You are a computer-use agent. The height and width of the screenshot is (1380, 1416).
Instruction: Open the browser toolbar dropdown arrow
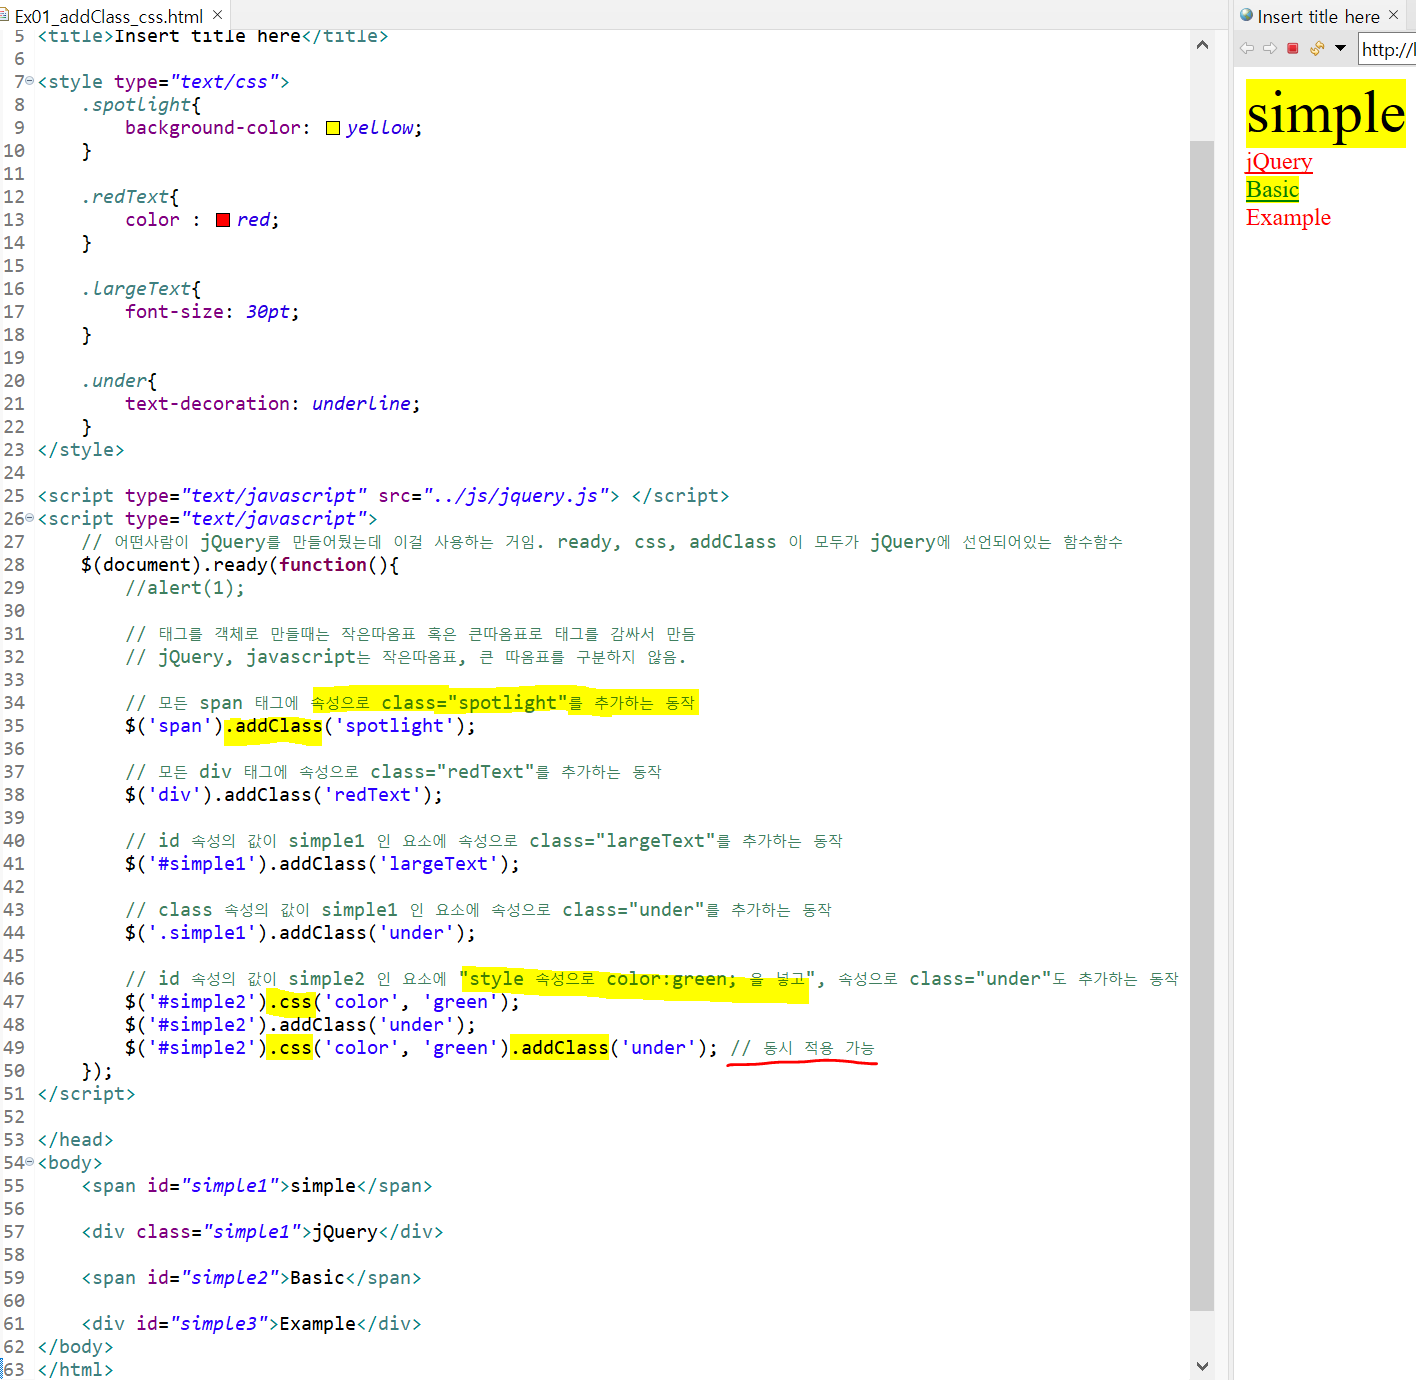(1340, 48)
